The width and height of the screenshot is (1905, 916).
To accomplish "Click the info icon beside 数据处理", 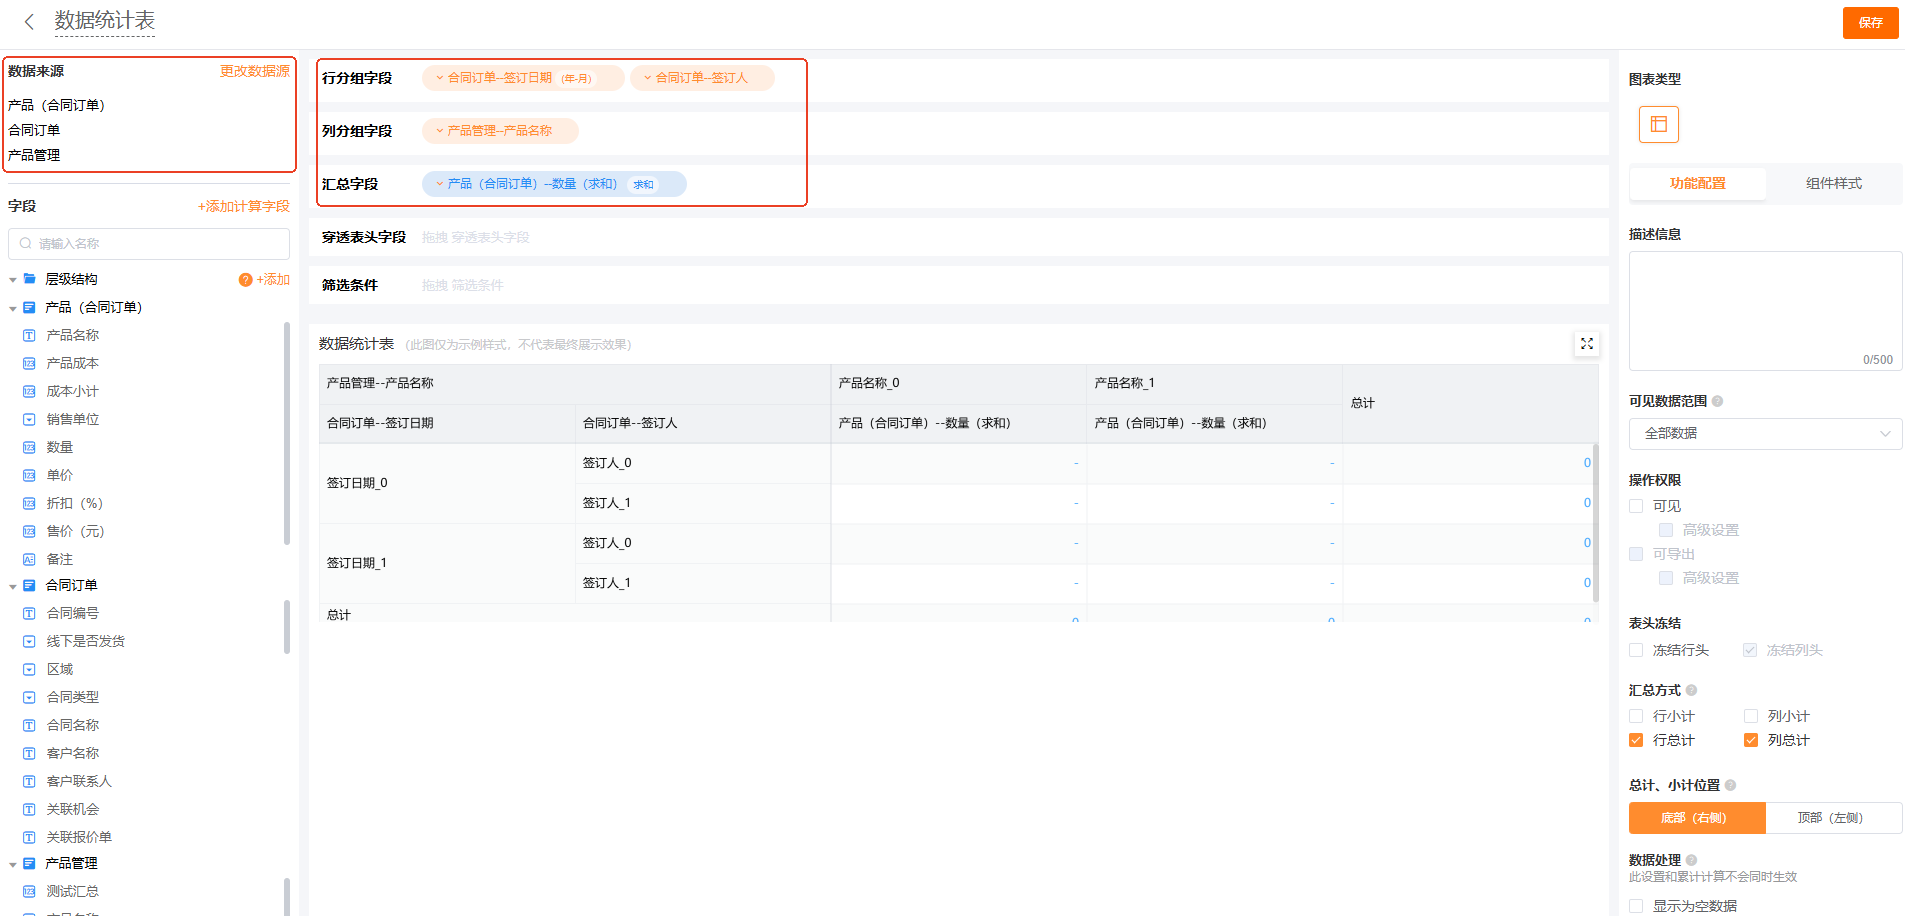I will click(x=1692, y=860).
